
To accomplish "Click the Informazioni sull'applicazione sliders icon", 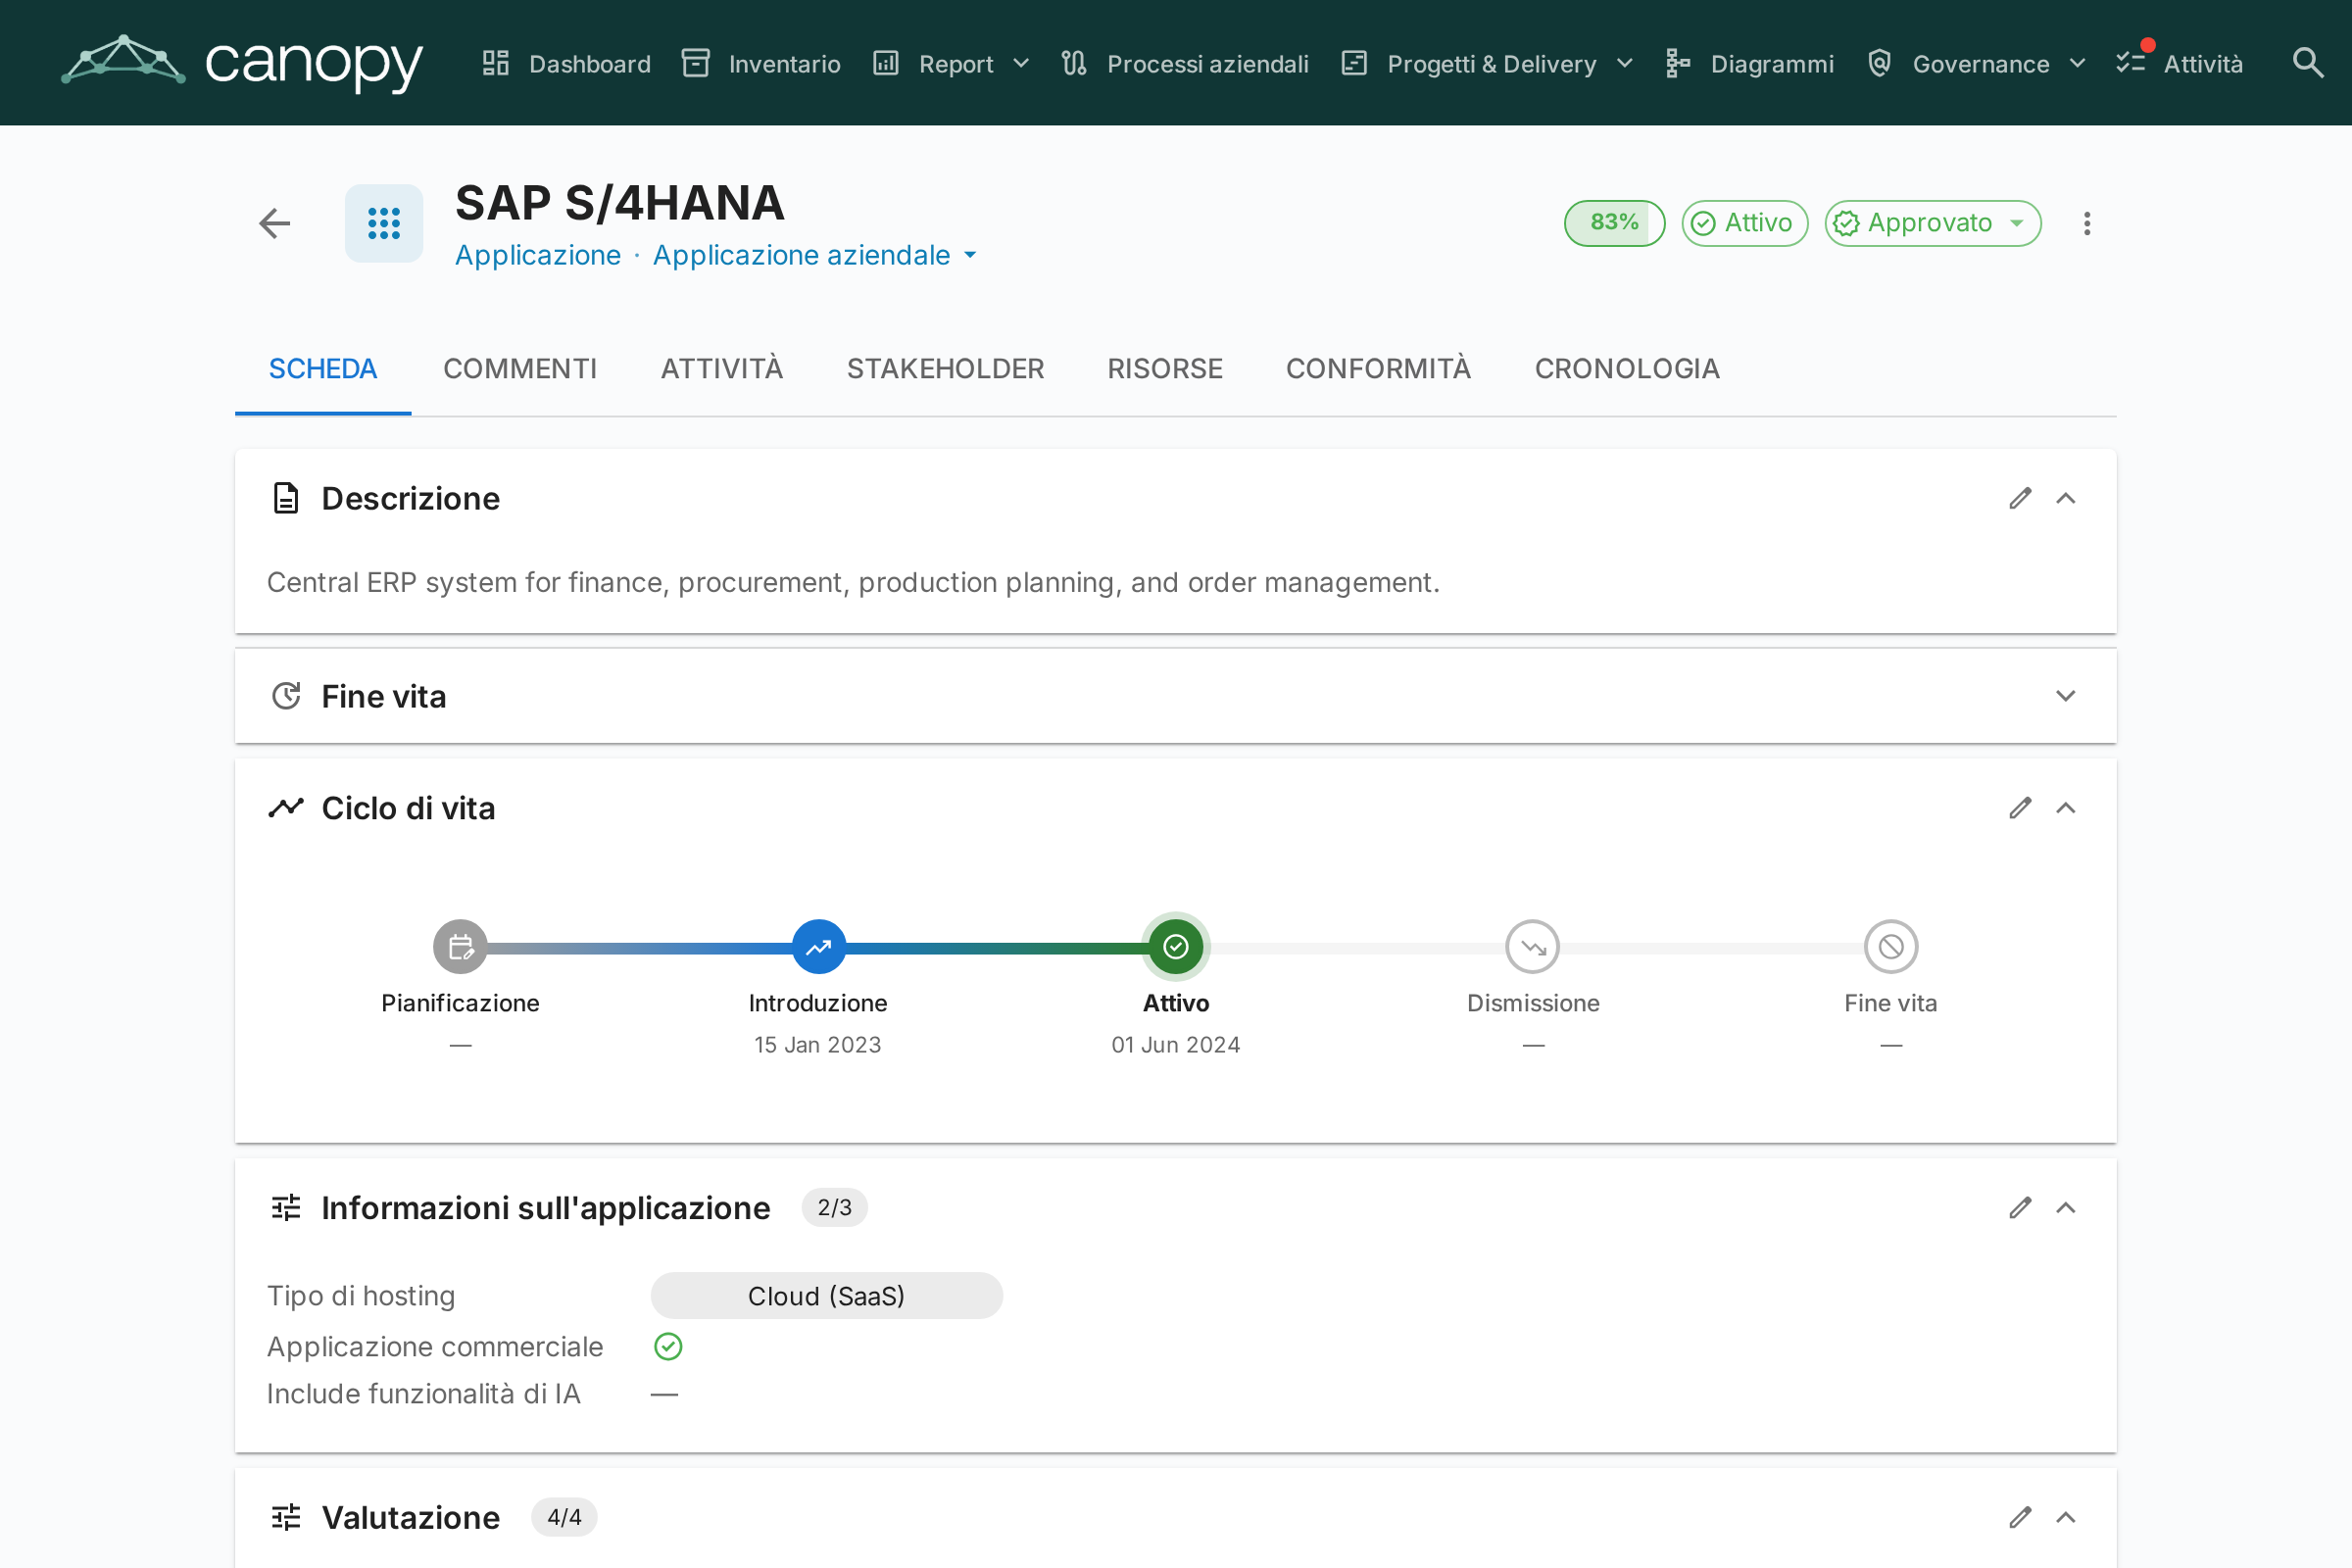I will (286, 1208).
